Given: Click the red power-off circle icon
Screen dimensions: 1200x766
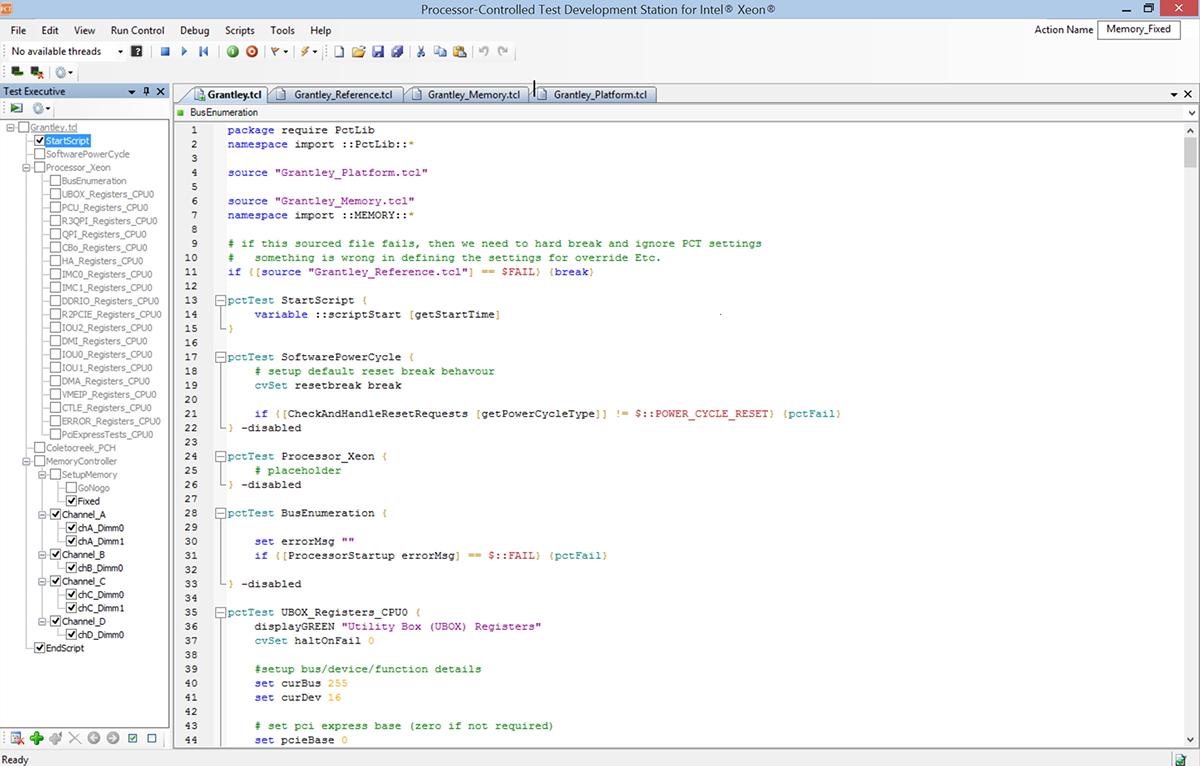Looking at the screenshot, I should [251, 51].
